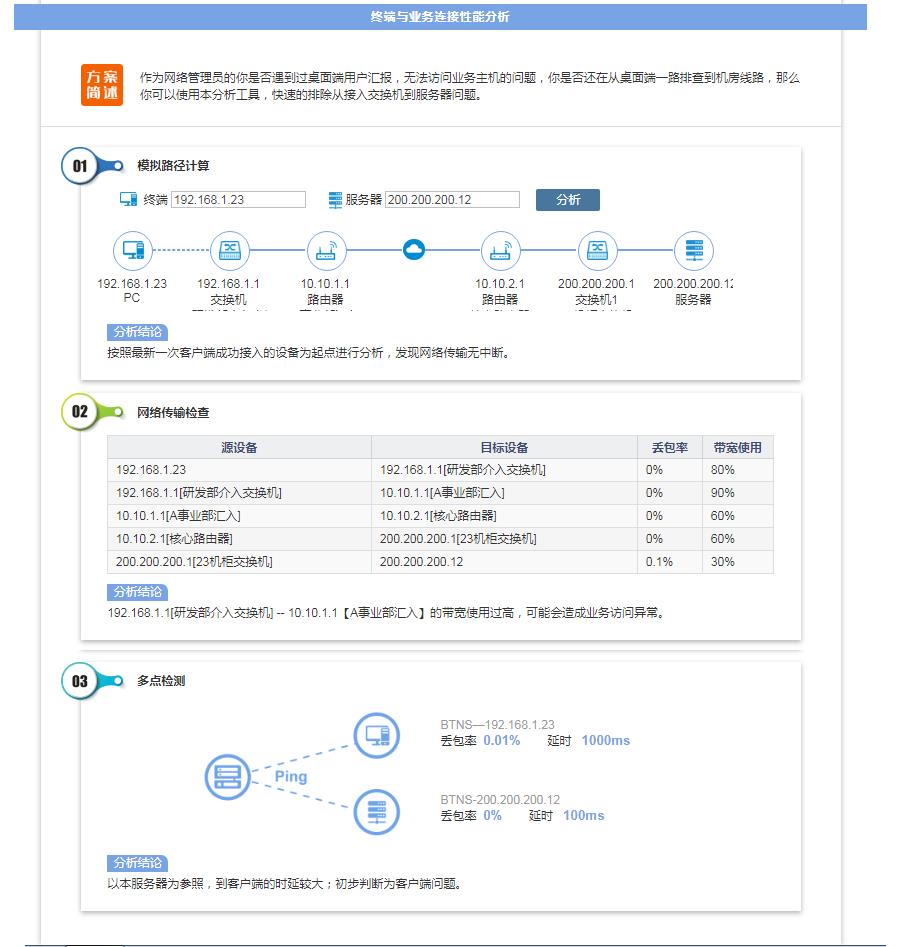Select the 10.10.2.1 router icon

pyautogui.click(x=501, y=250)
